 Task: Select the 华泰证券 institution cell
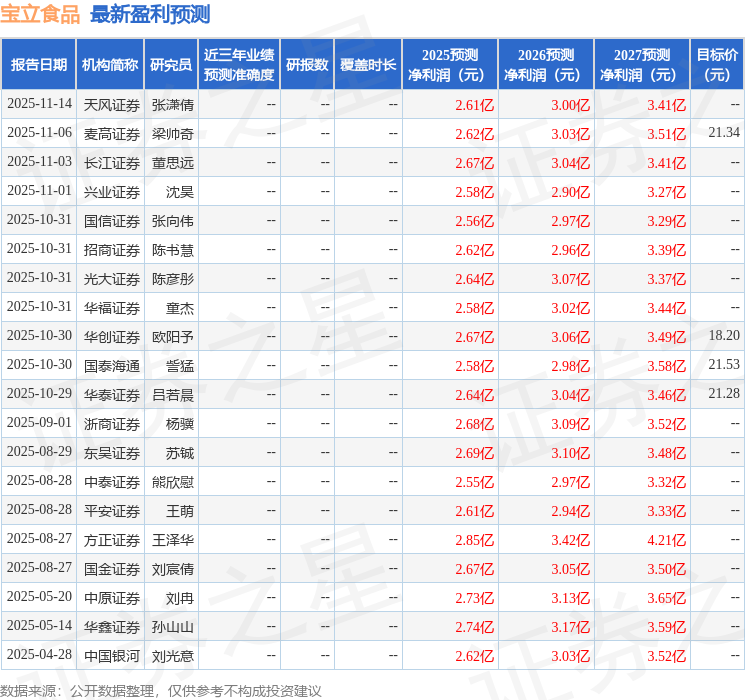[112, 395]
